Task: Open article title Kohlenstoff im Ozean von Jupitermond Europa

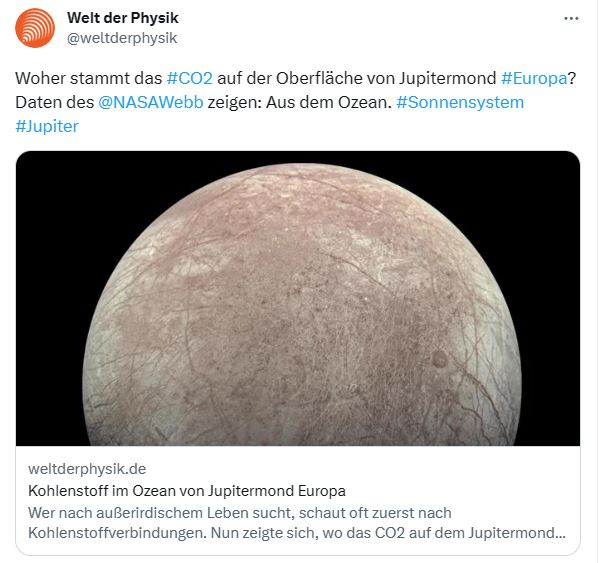Action: click(187, 491)
